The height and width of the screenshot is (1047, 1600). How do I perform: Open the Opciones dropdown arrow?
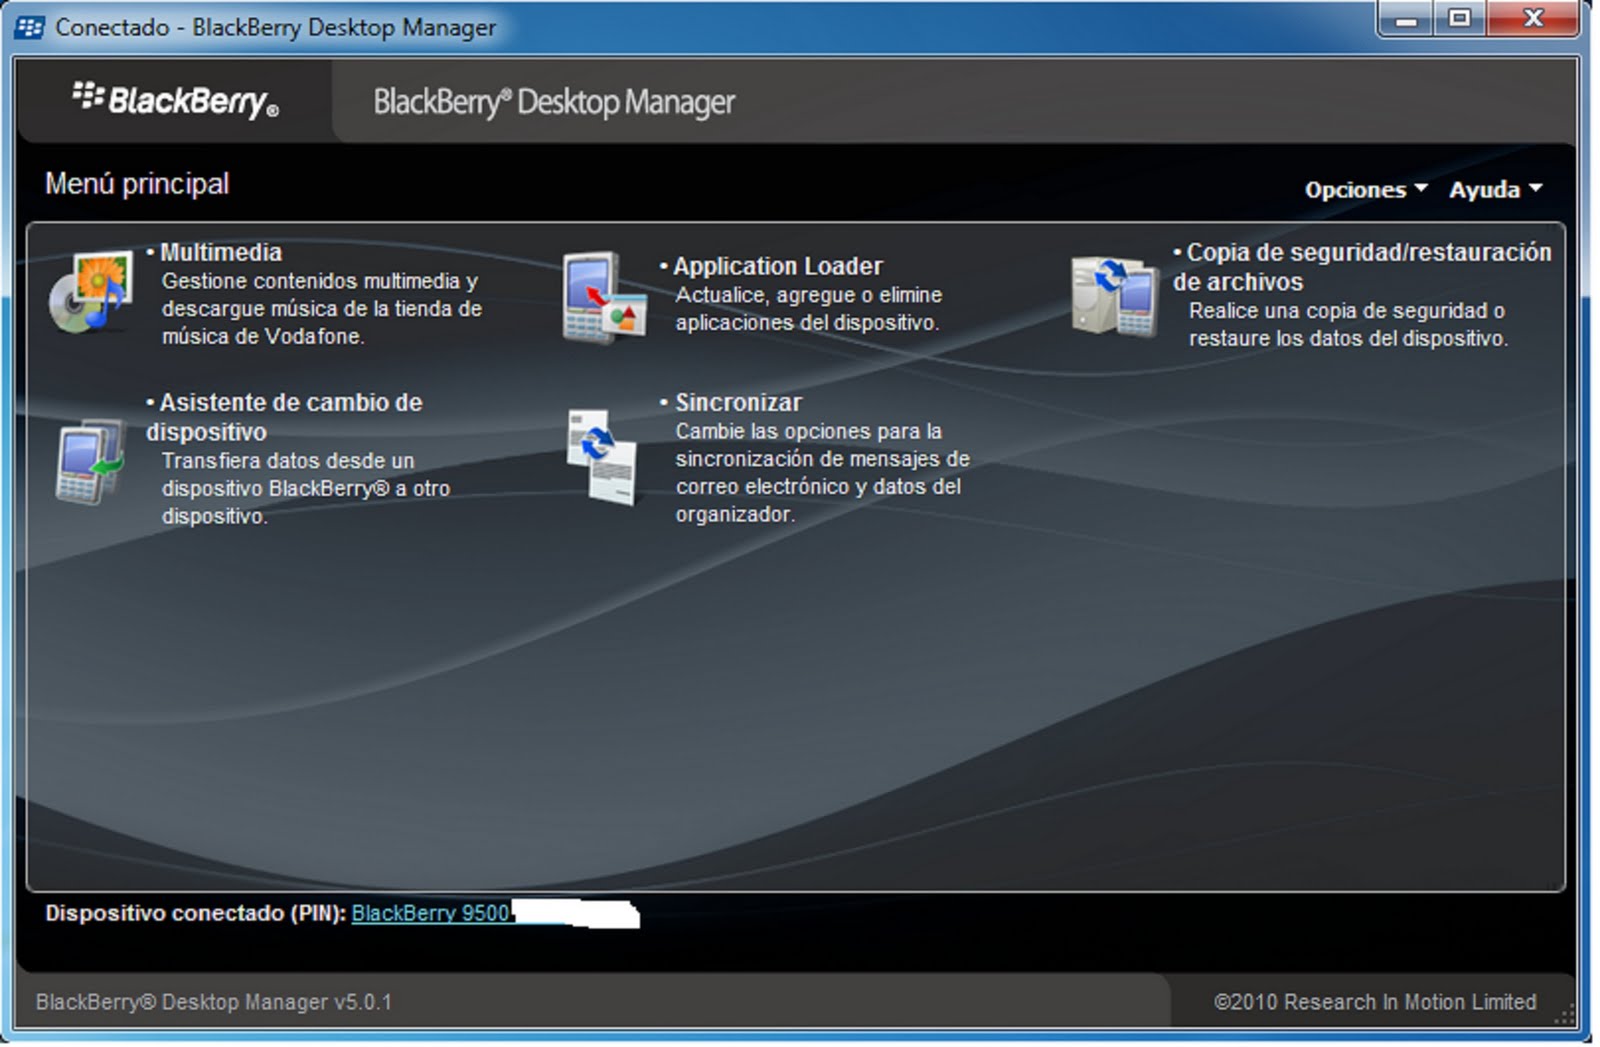[1420, 188]
